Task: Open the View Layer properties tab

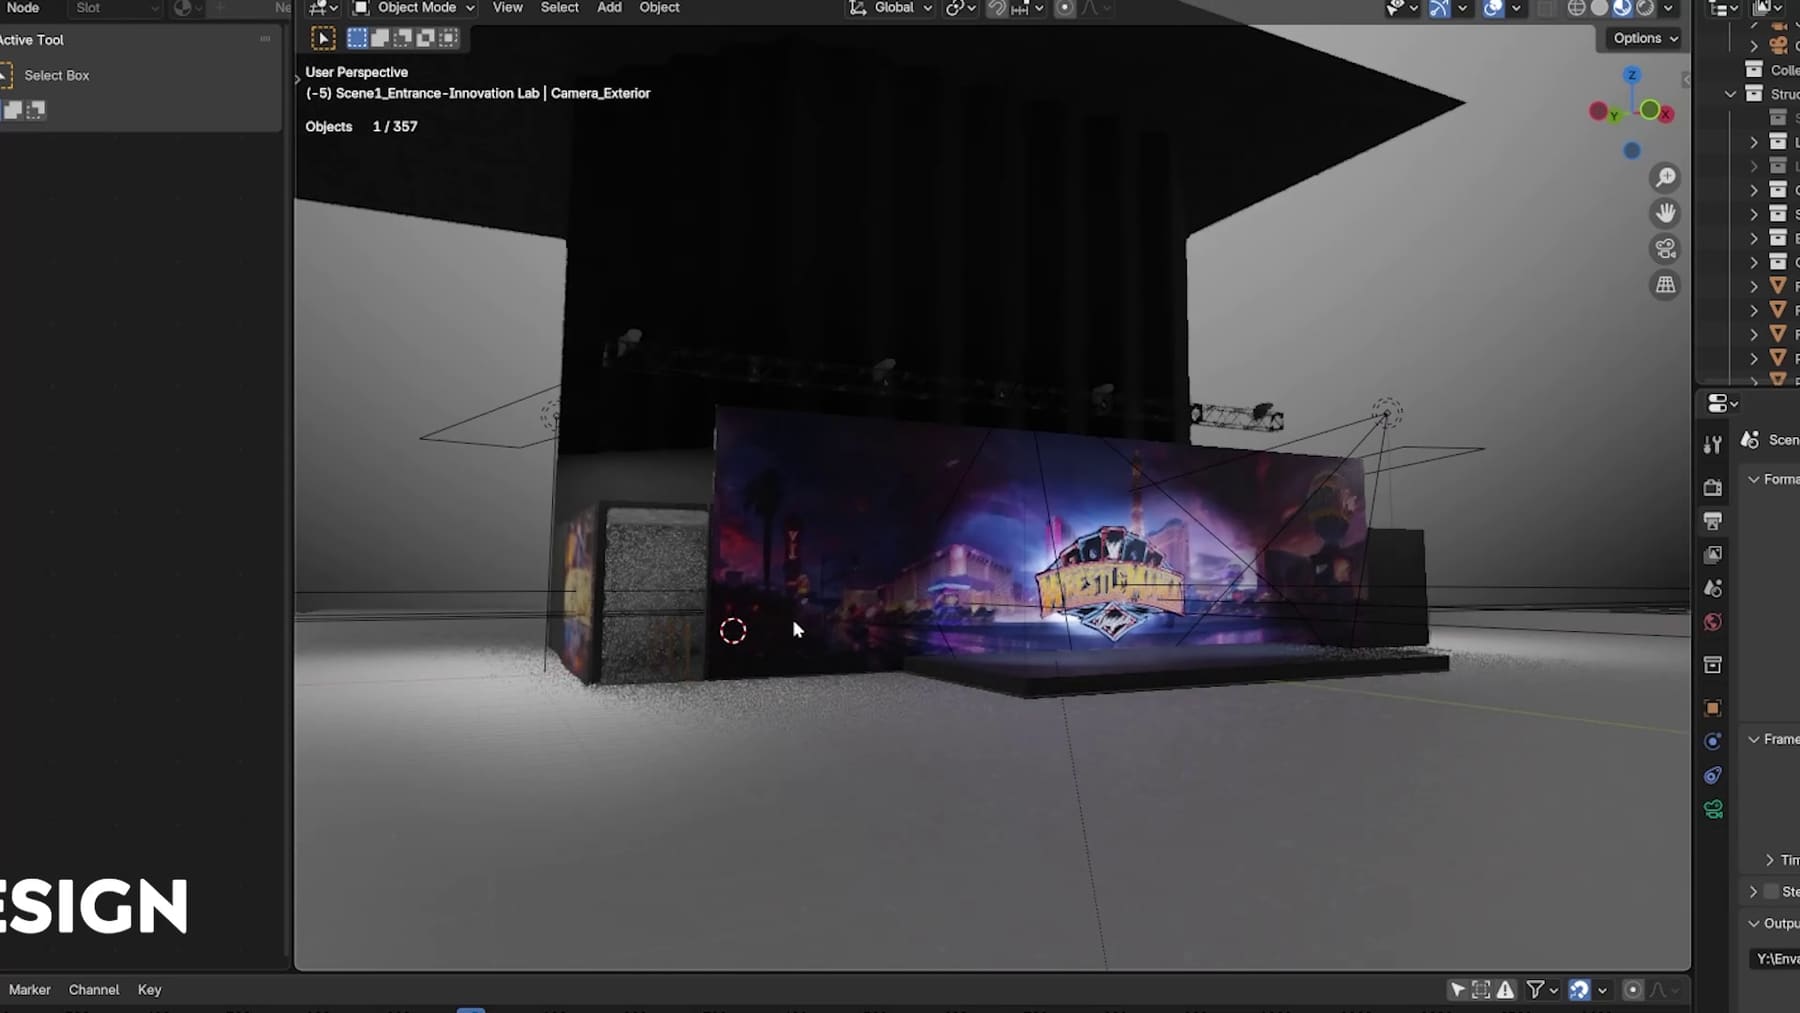Action: tap(1713, 555)
